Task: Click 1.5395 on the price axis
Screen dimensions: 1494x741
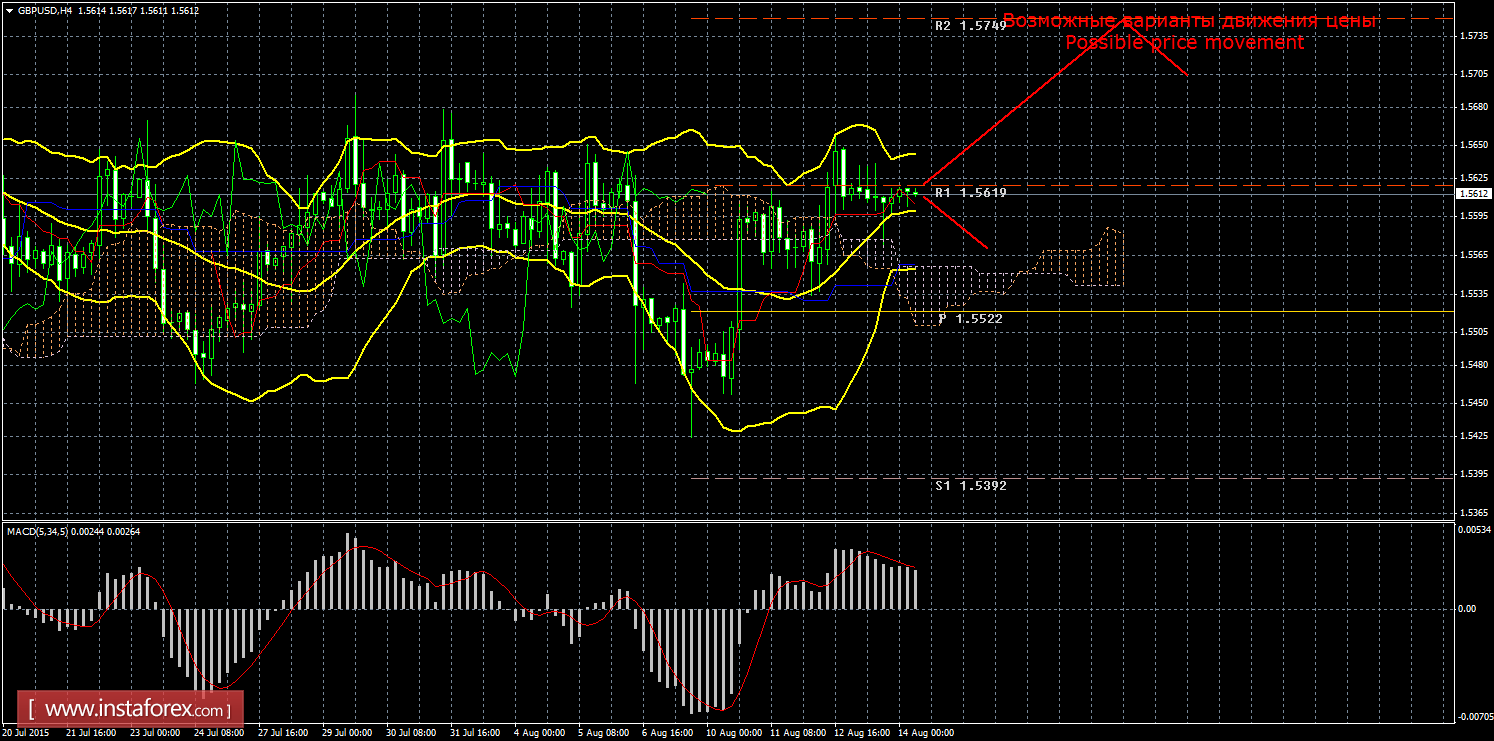Action: pos(1472,474)
